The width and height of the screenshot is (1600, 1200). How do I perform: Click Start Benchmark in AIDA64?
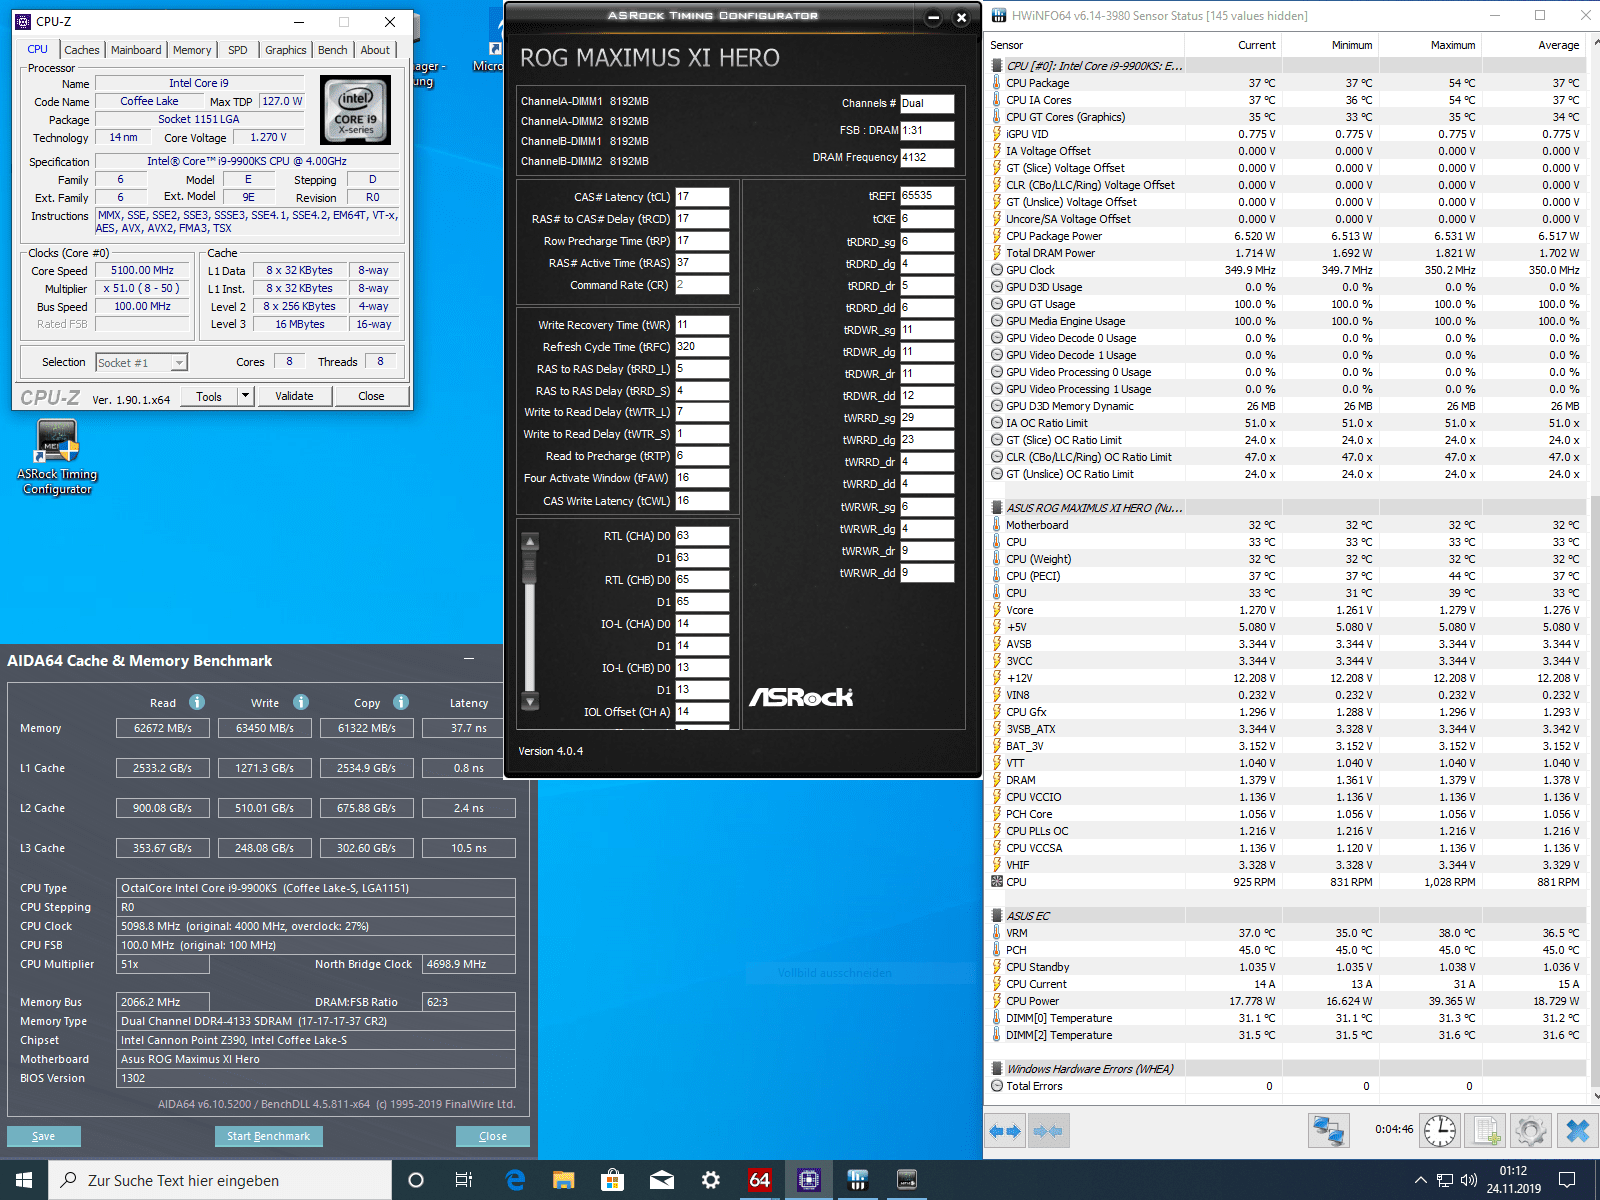pyautogui.click(x=268, y=1136)
